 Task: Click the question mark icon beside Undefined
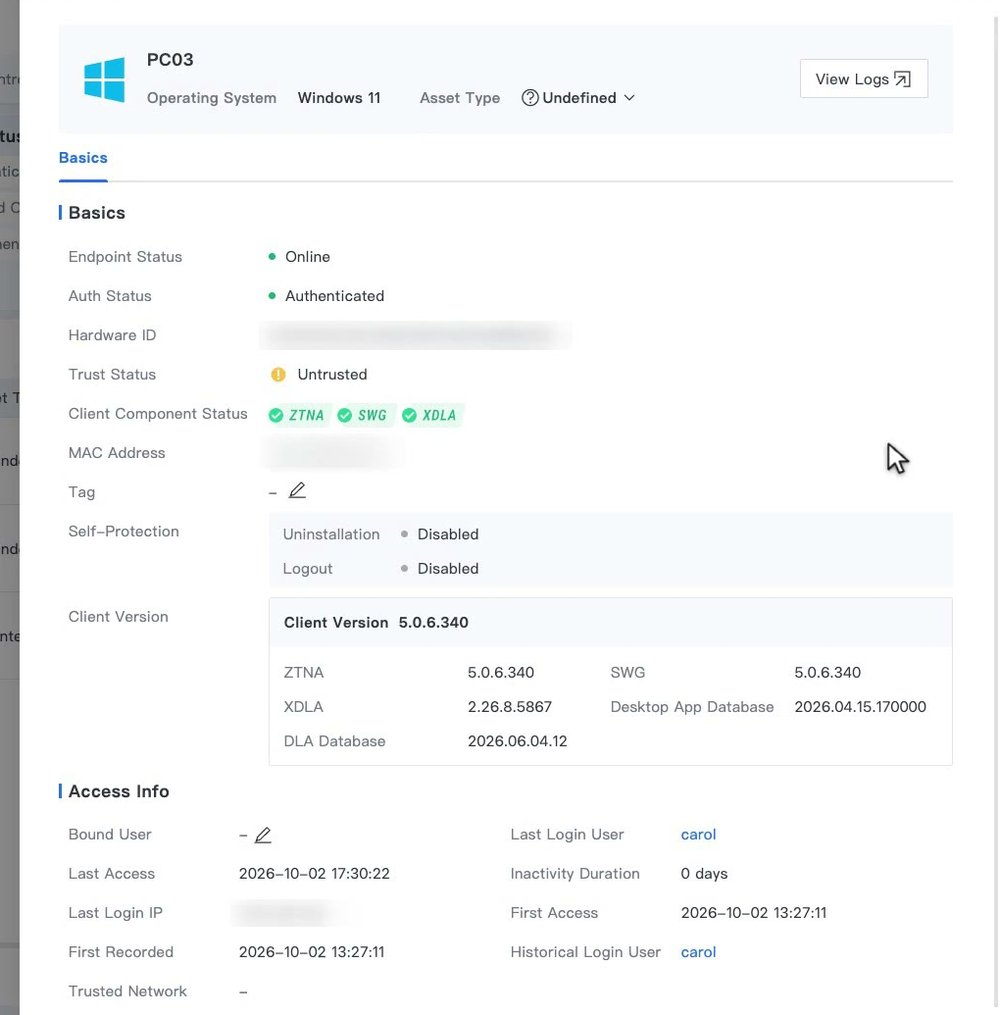point(529,98)
